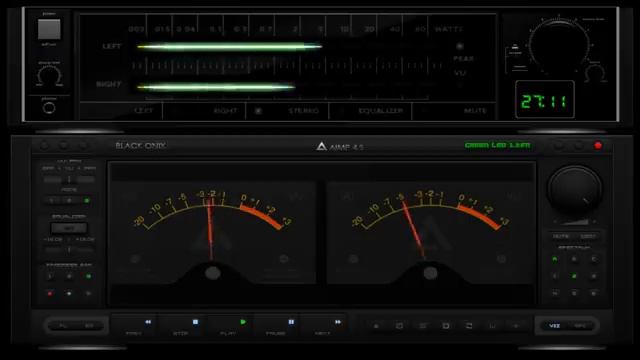Click the Next track button
The height and width of the screenshot is (360, 640).
tap(324, 326)
